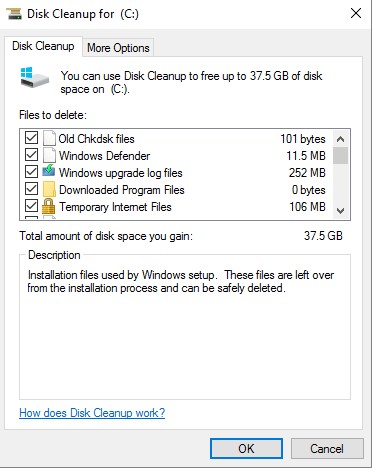Select the Disk Cleanup tab

pos(43,46)
